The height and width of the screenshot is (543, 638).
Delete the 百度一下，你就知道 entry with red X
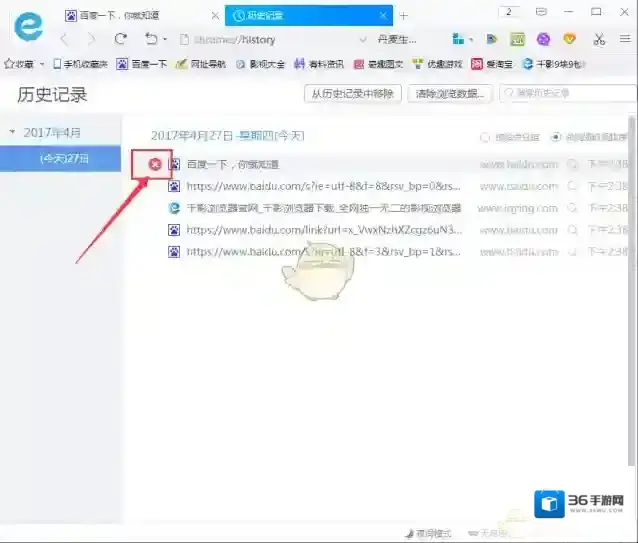[155, 164]
